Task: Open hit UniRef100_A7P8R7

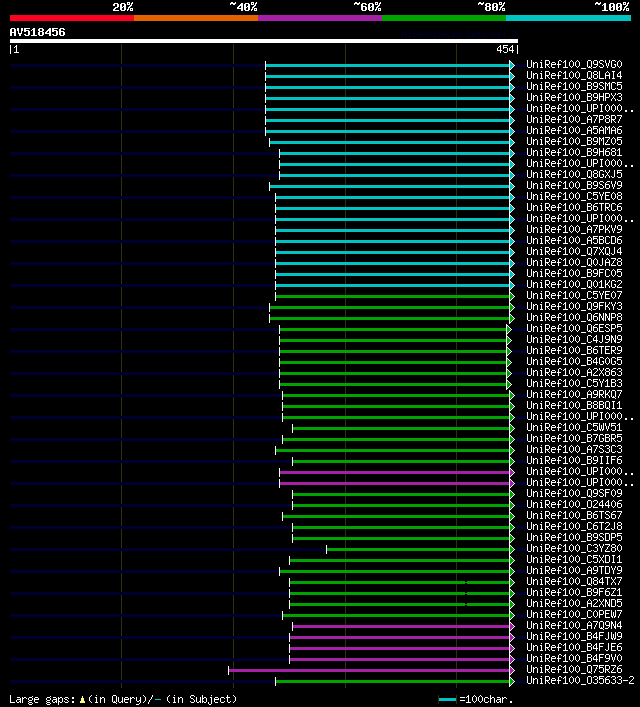Action: [x=574, y=119]
